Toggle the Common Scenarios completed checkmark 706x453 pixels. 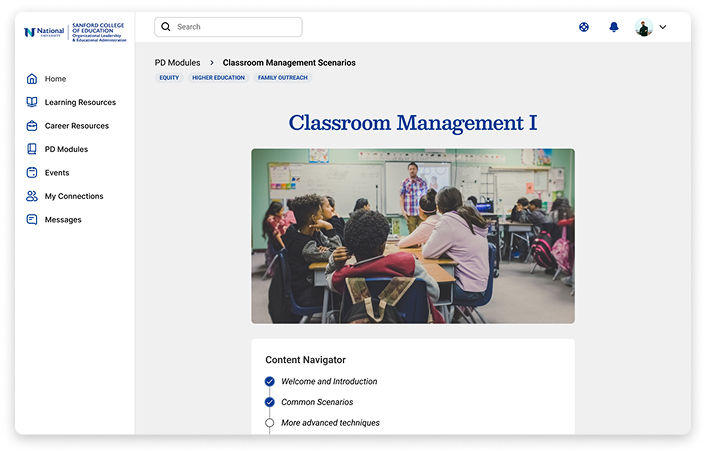pos(269,402)
